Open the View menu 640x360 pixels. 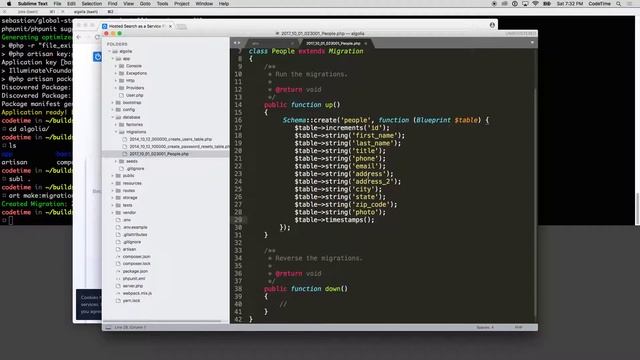tap(129, 4)
